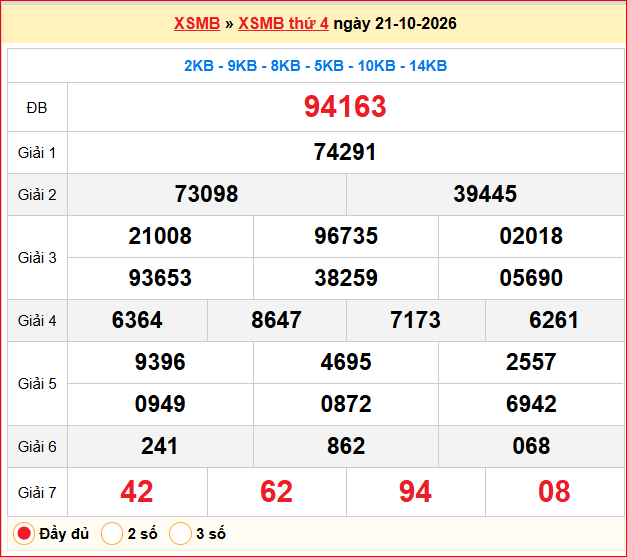Click the Giải 3 number 05690

tap(531, 278)
